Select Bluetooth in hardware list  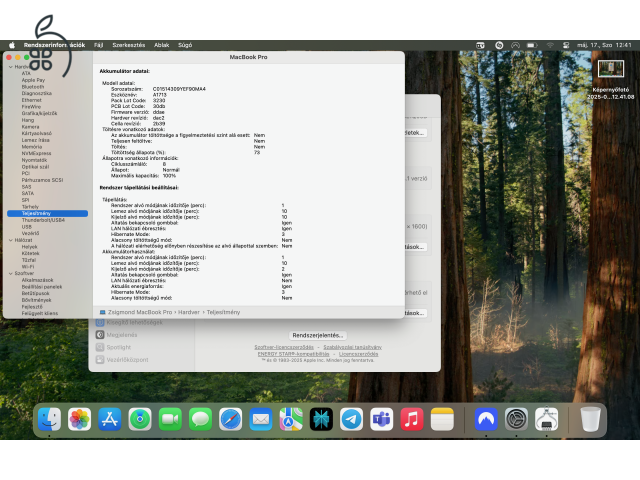click(33, 87)
